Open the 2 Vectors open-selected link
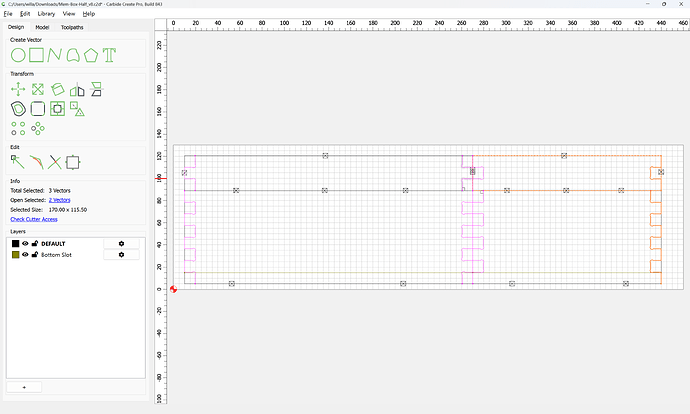Image resolution: width=690 pixels, height=414 pixels. point(59,200)
